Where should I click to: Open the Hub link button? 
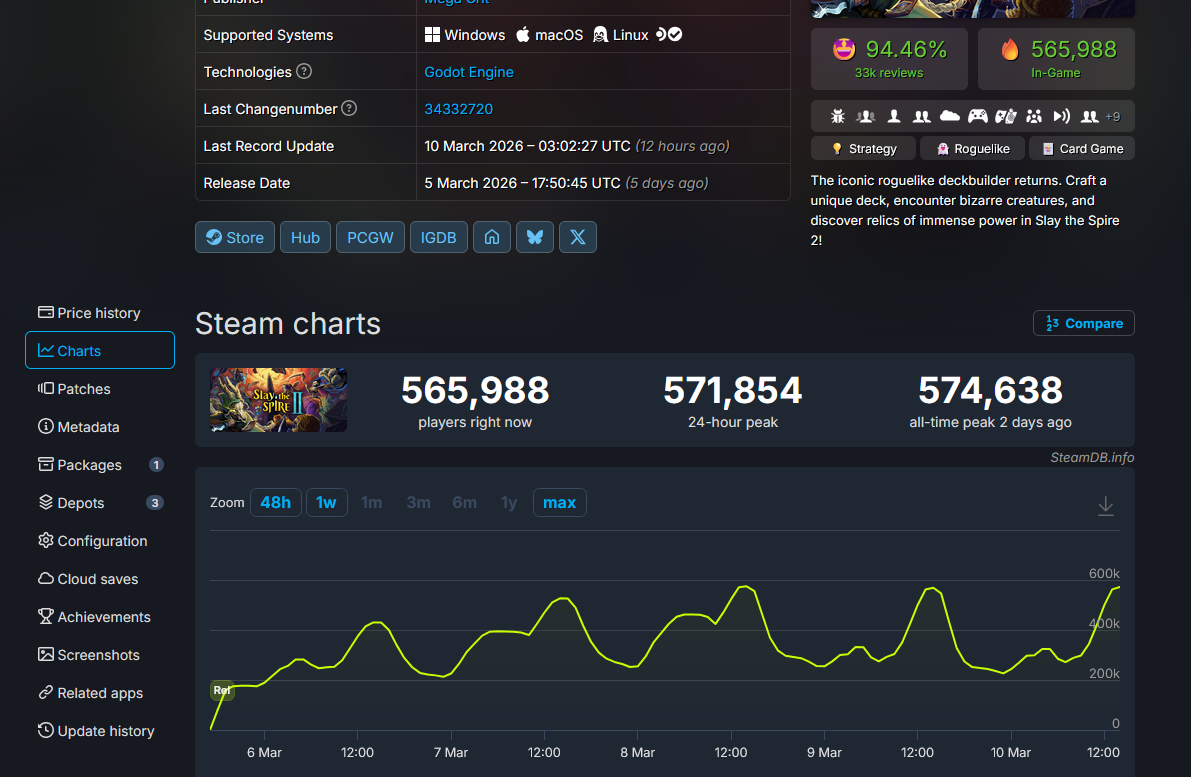(x=305, y=237)
